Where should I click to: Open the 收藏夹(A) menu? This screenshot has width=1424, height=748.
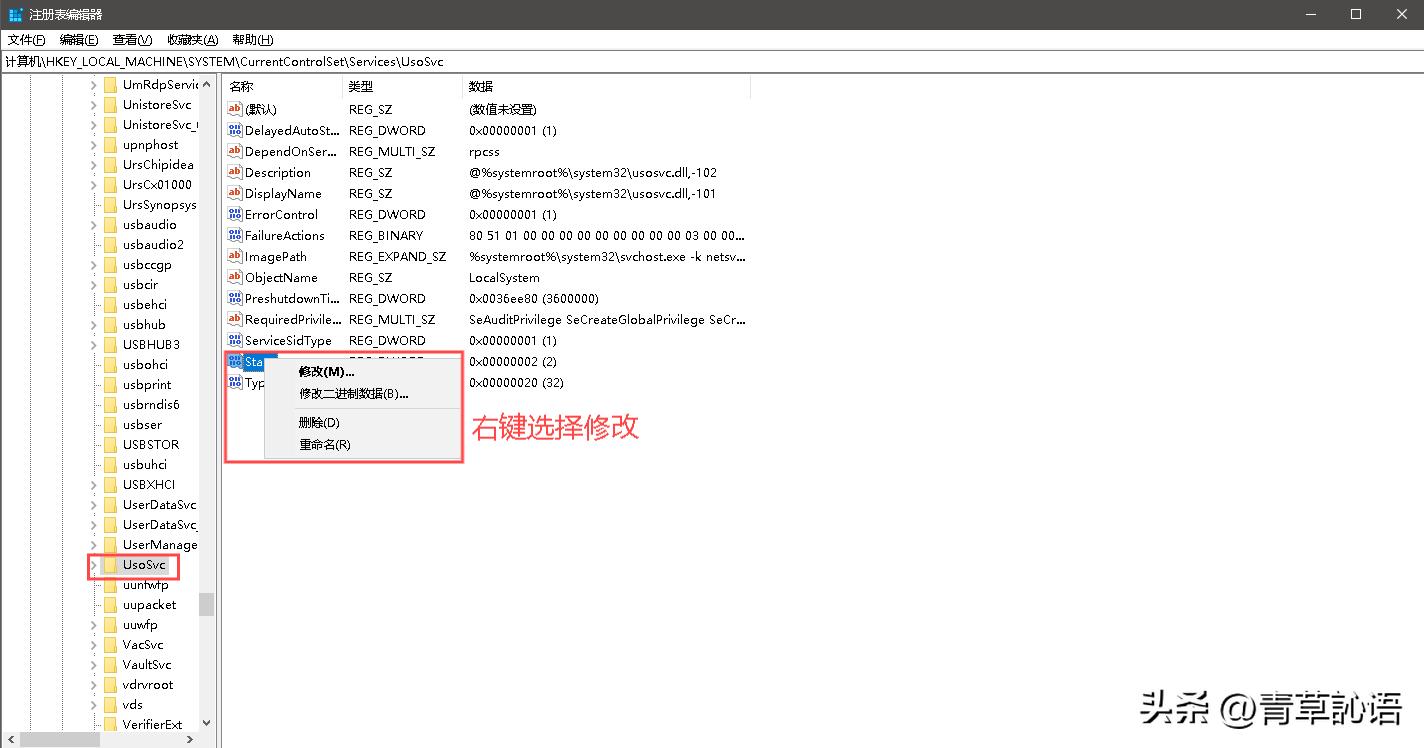tap(192, 40)
